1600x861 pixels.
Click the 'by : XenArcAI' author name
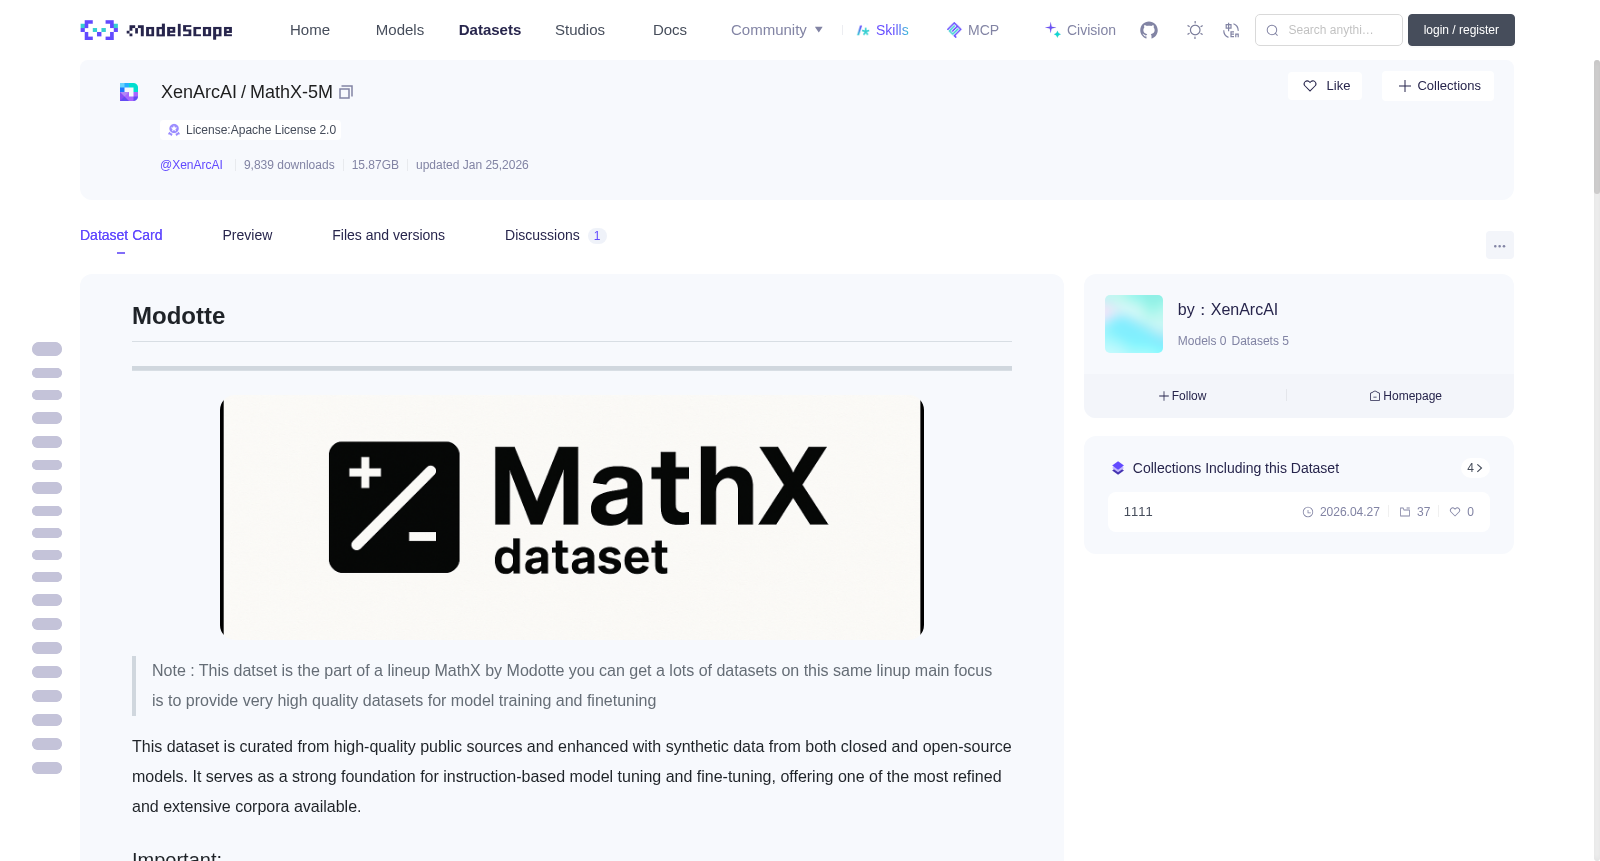click(1228, 310)
